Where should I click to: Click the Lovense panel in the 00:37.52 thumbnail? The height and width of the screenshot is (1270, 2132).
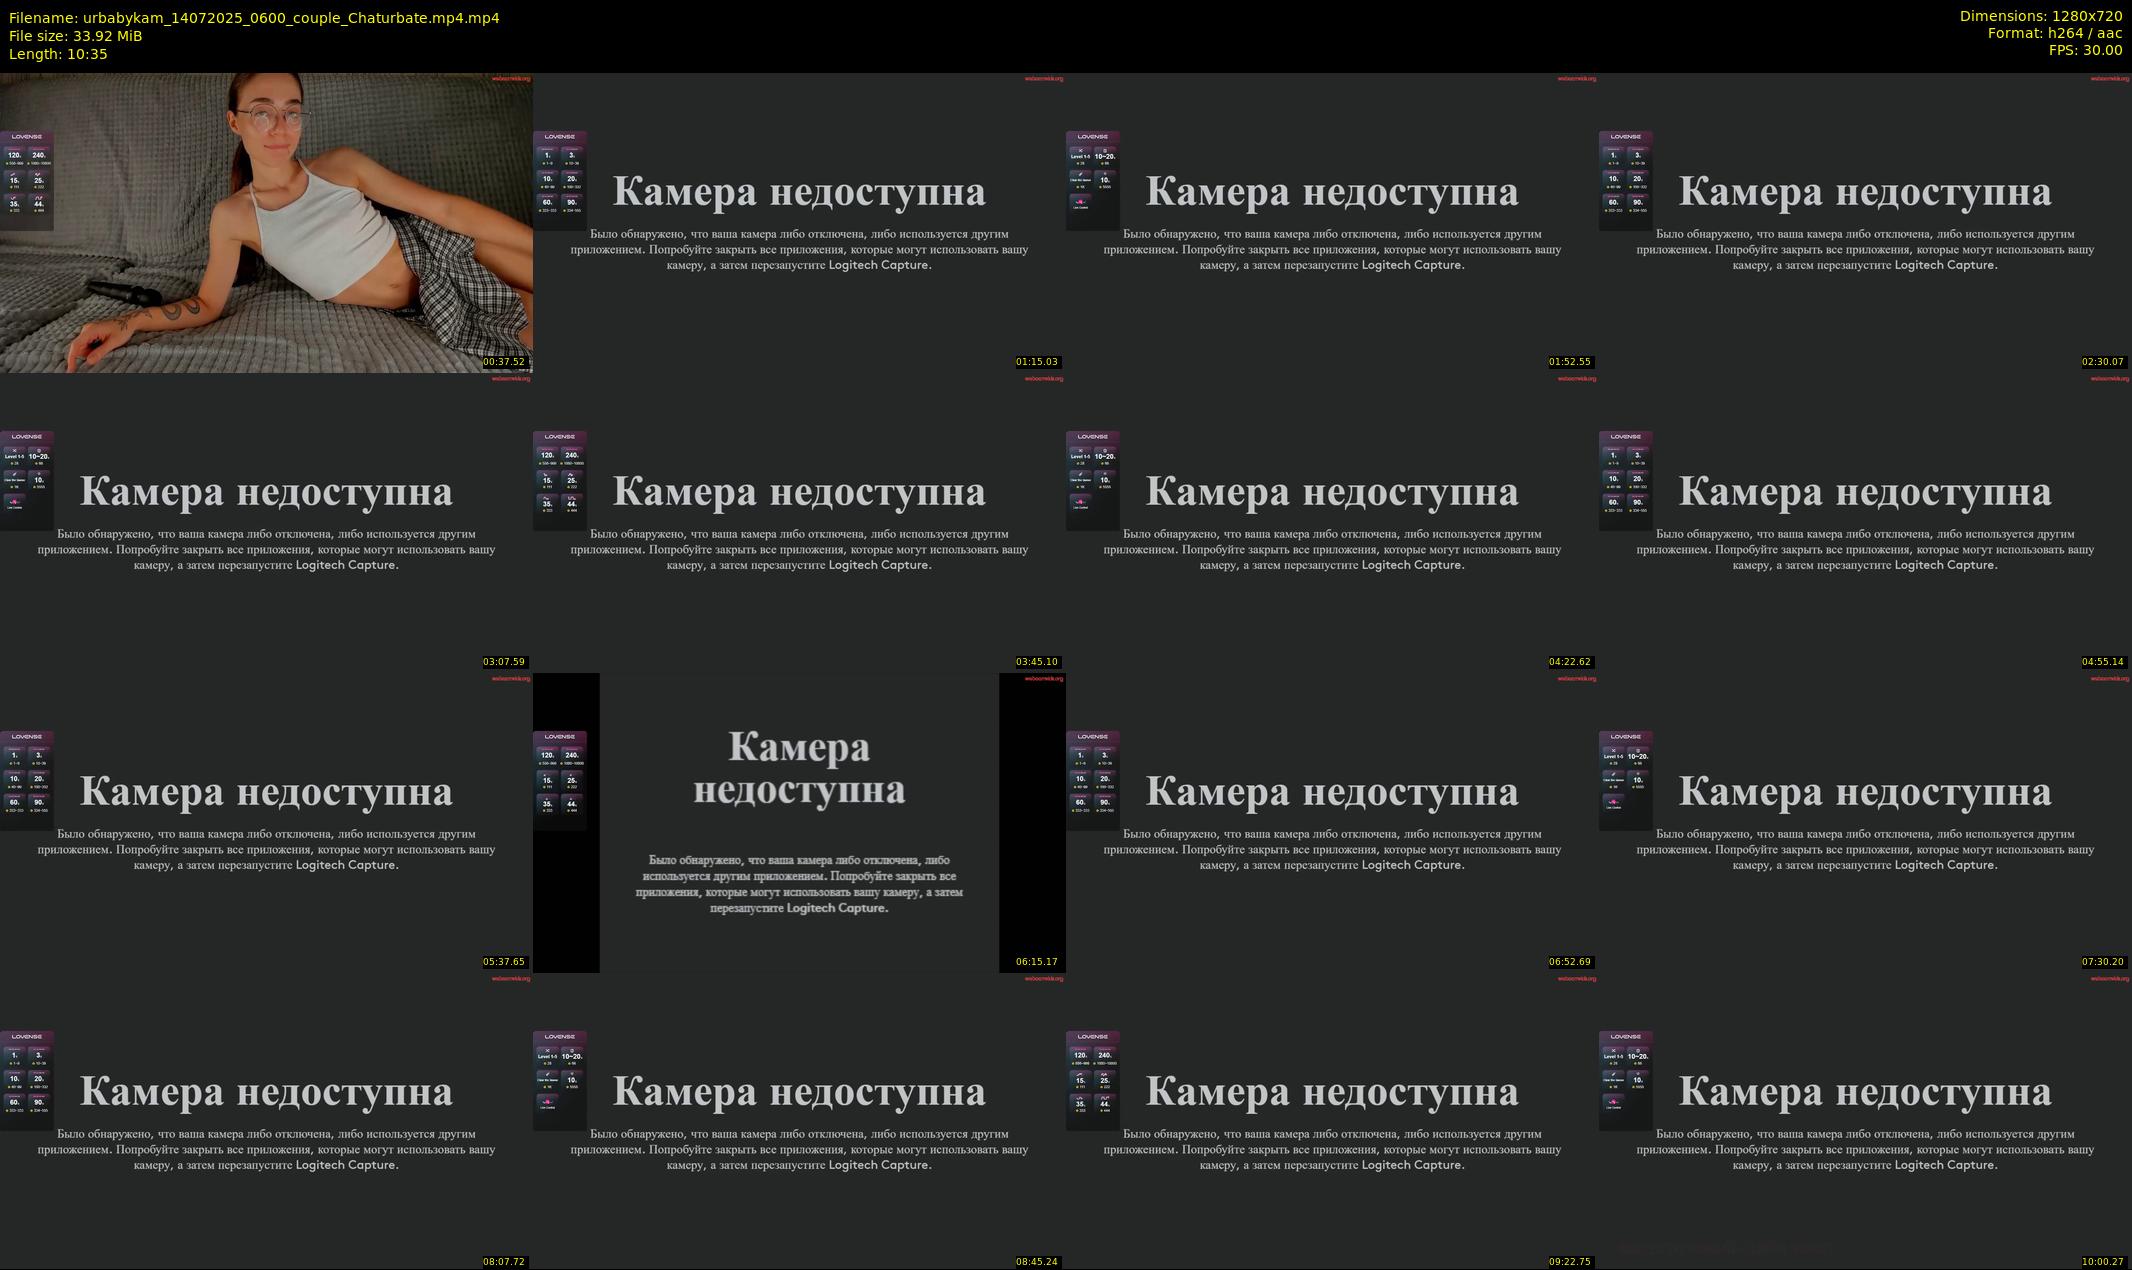pyautogui.click(x=27, y=180)
